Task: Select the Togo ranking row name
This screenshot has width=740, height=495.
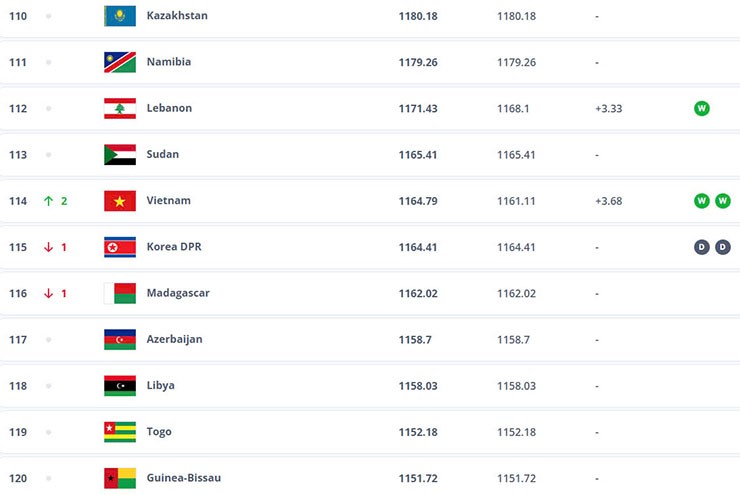Action: [159, 432]
